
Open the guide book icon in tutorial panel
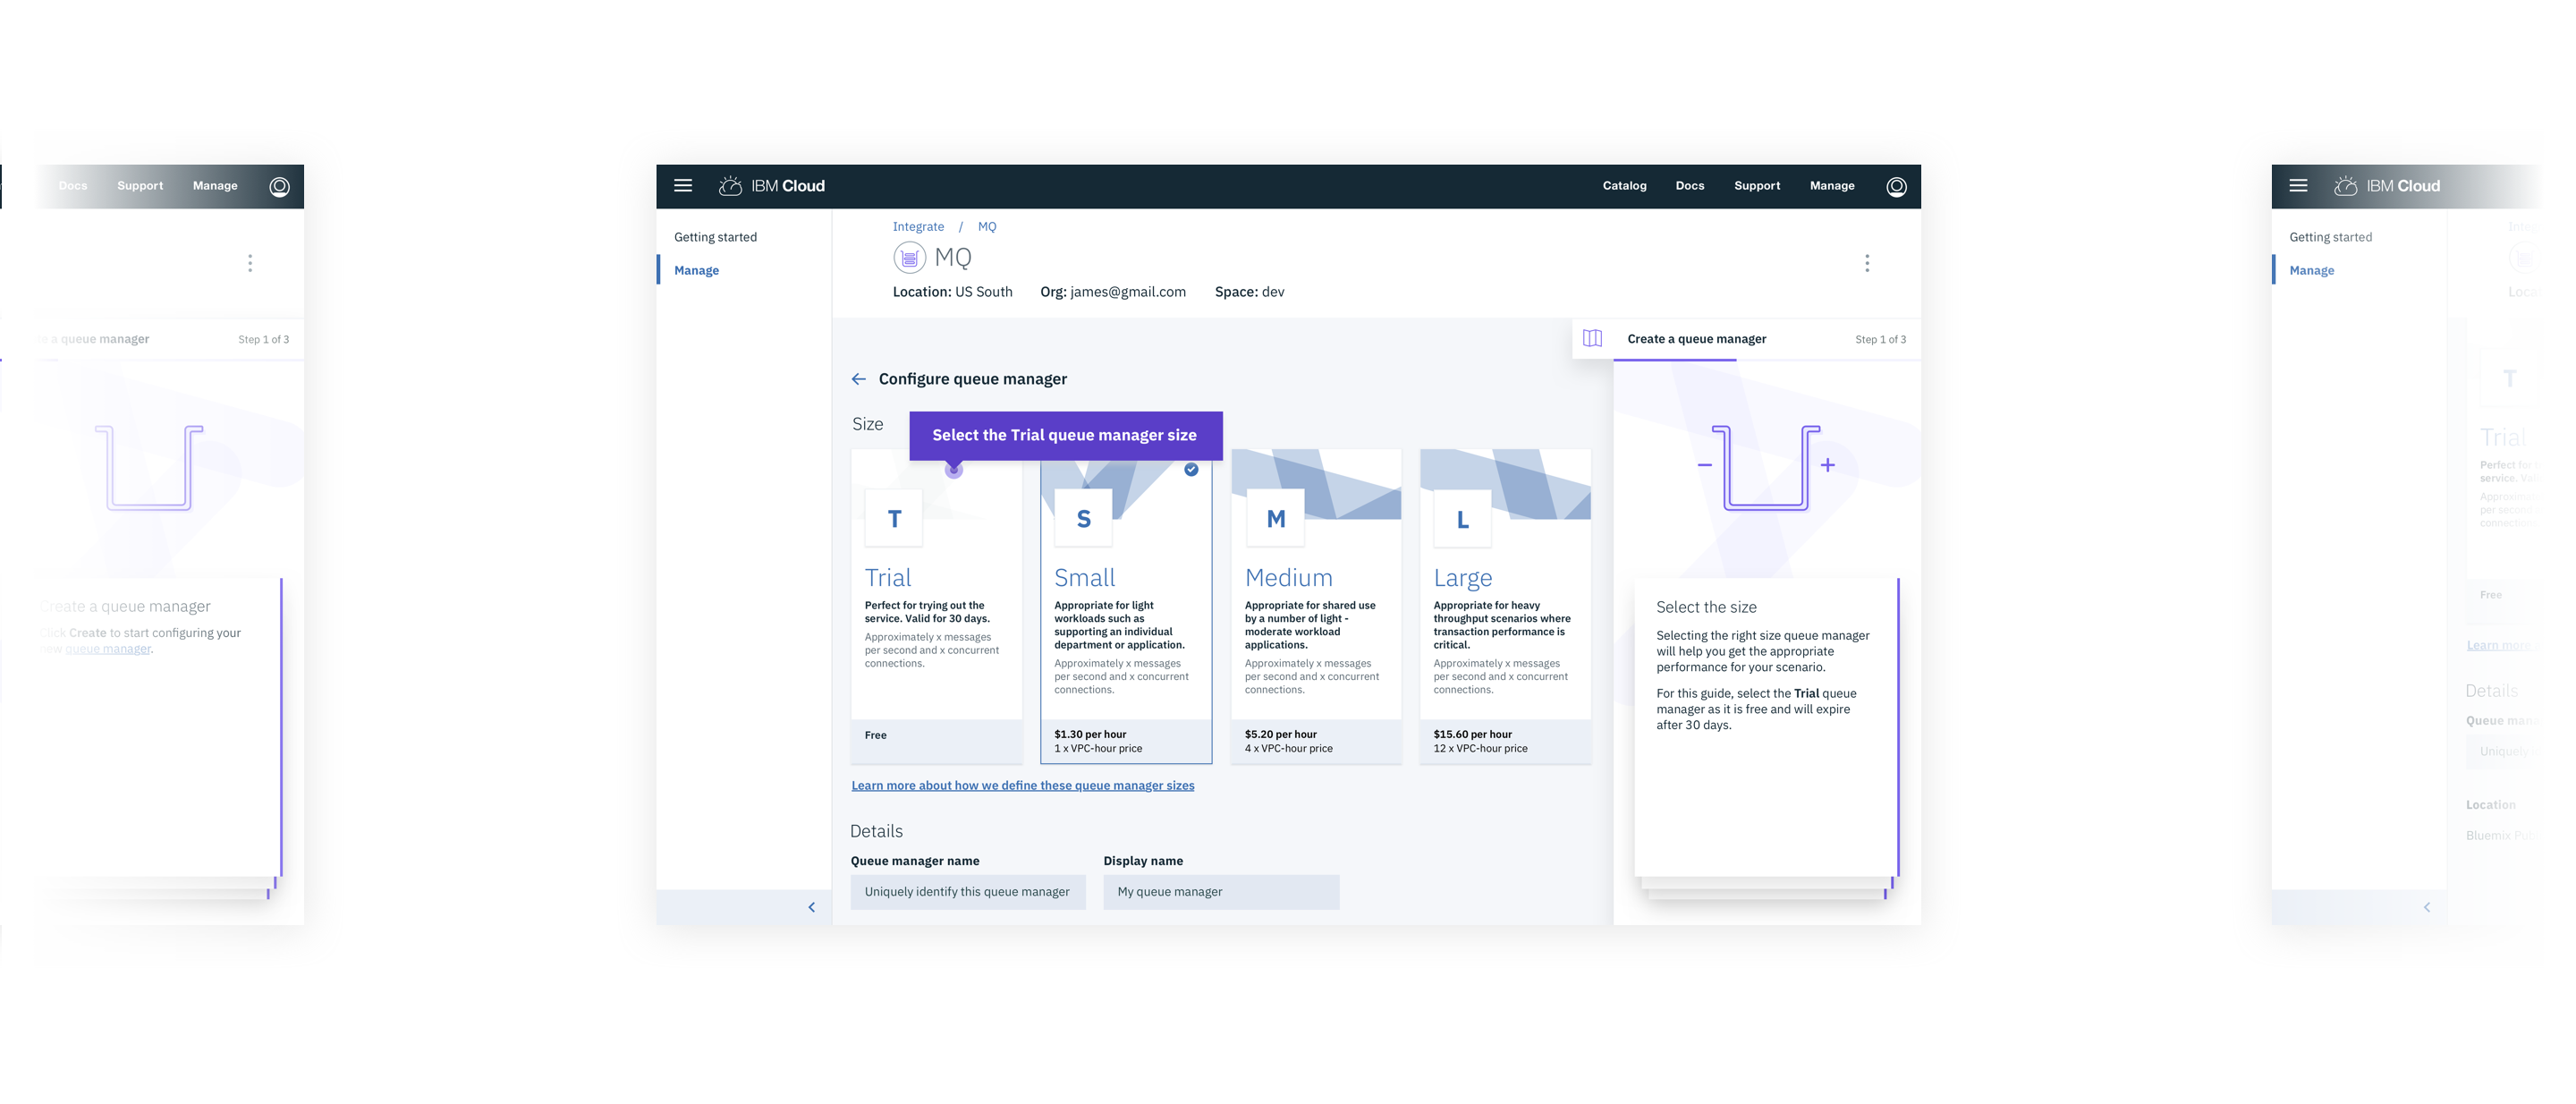pos(1592,339)
